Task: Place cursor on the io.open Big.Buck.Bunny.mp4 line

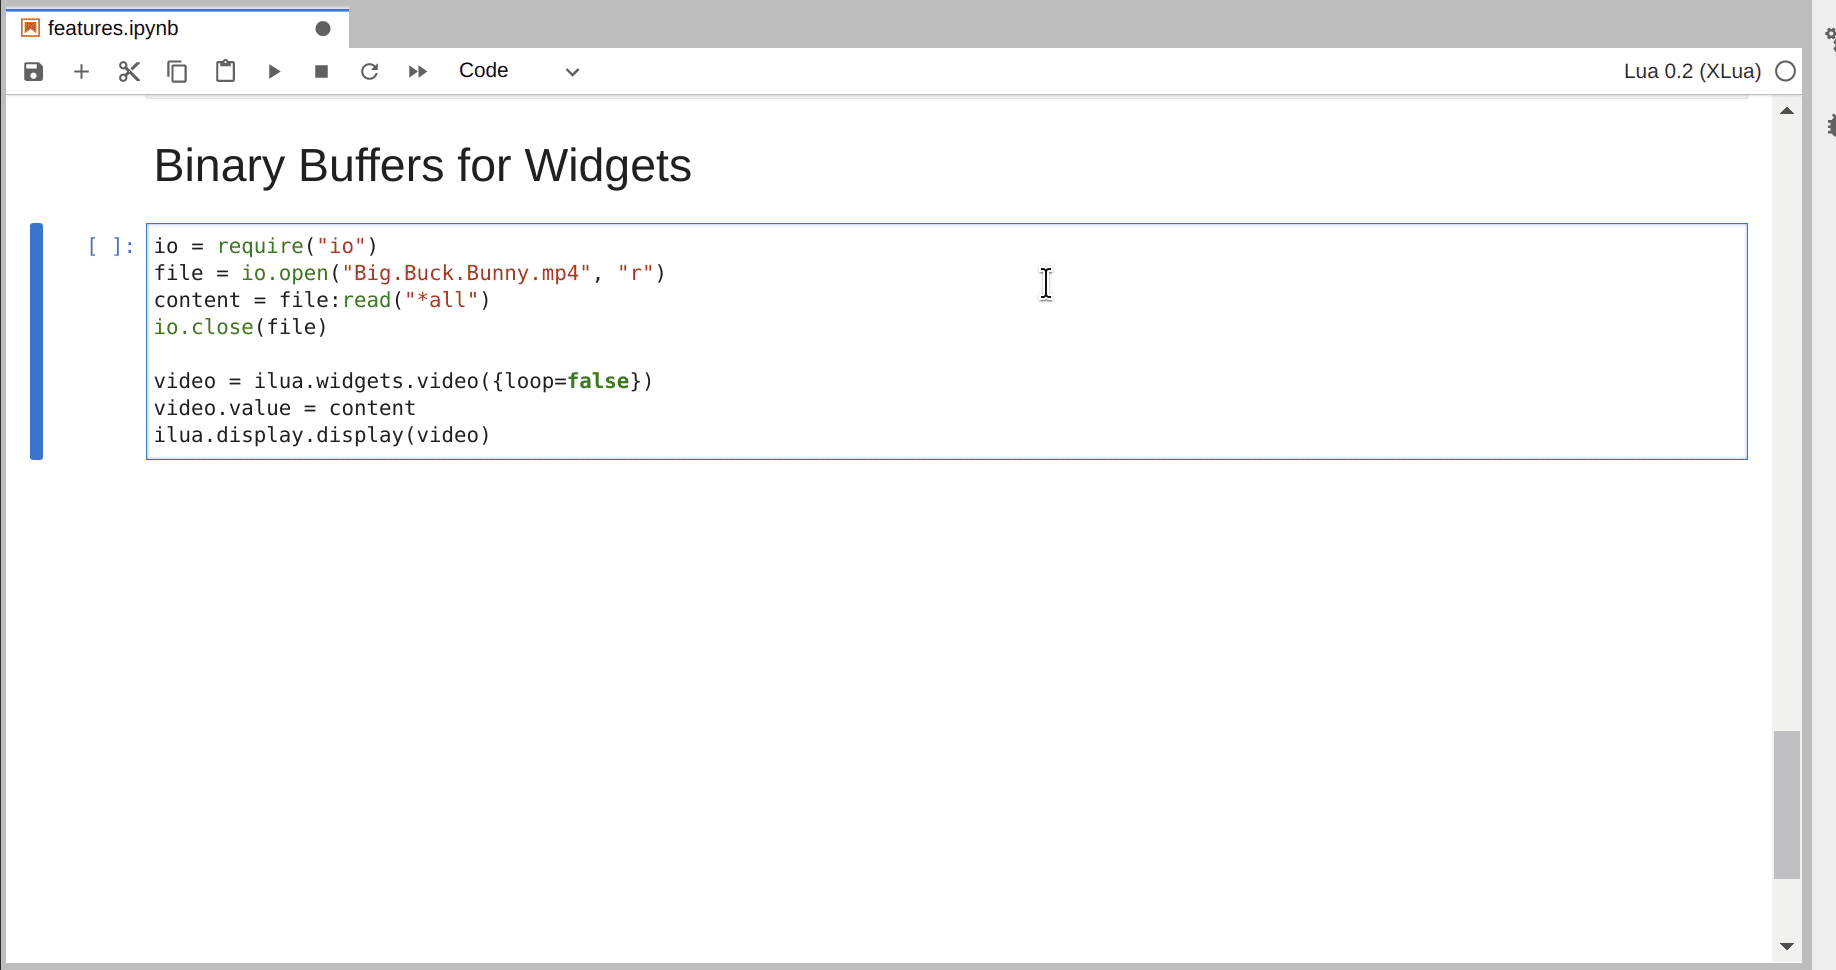Action: (x=410, y=273)
